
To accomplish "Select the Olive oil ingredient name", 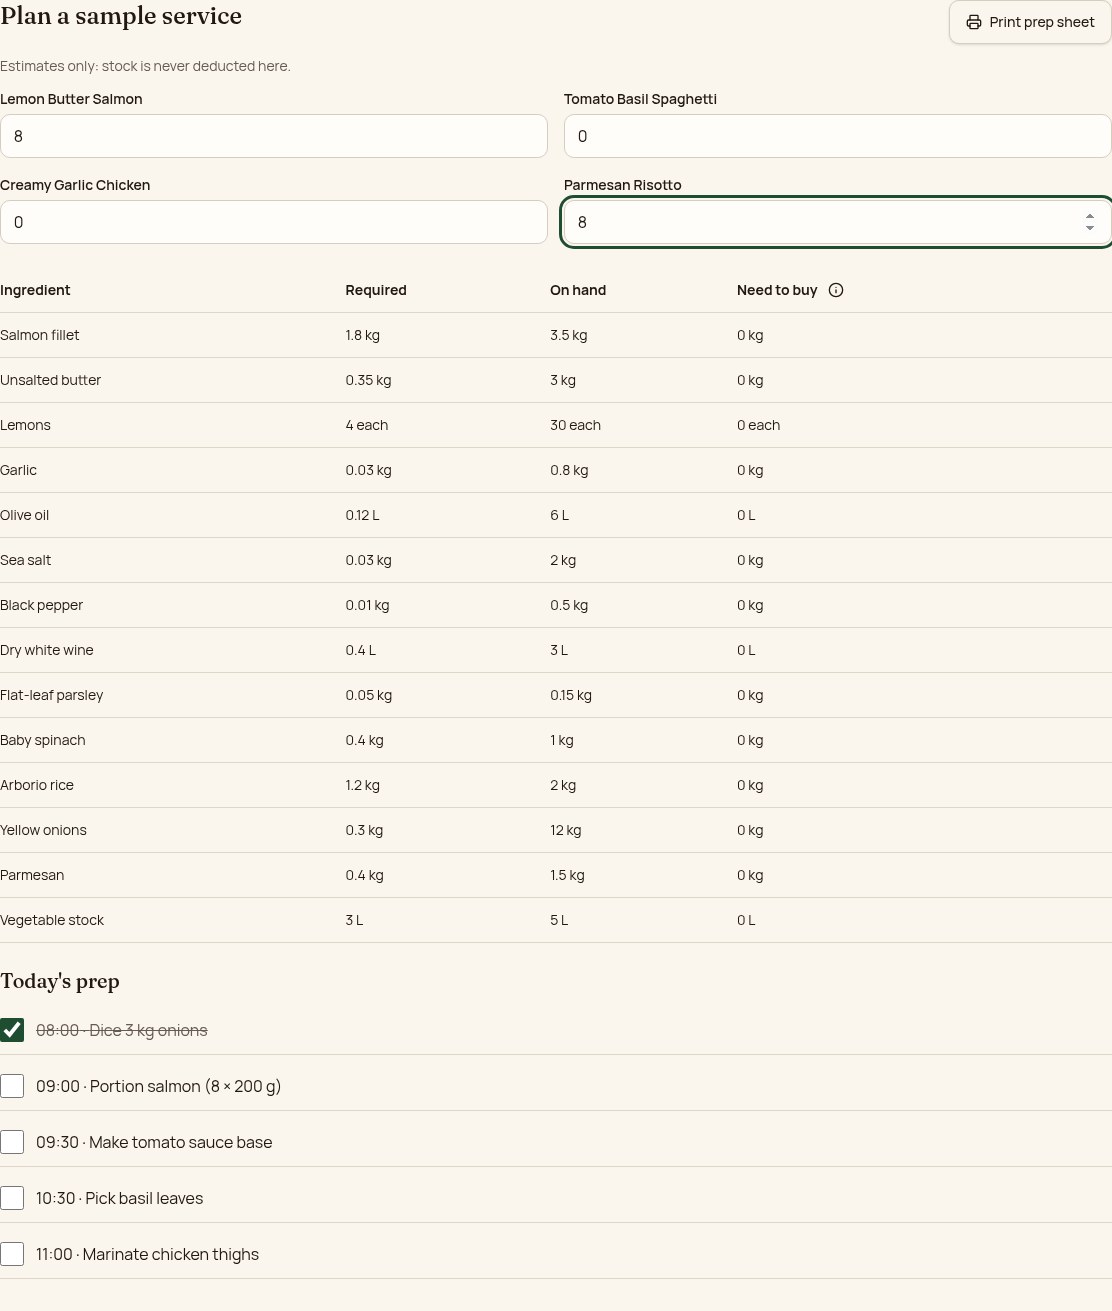I will (x=24, y=515).
